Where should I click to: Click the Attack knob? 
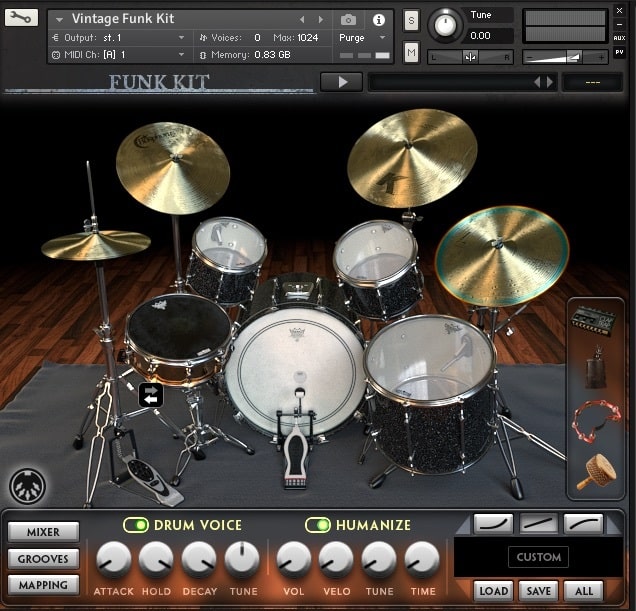click(x=113, y=560)
